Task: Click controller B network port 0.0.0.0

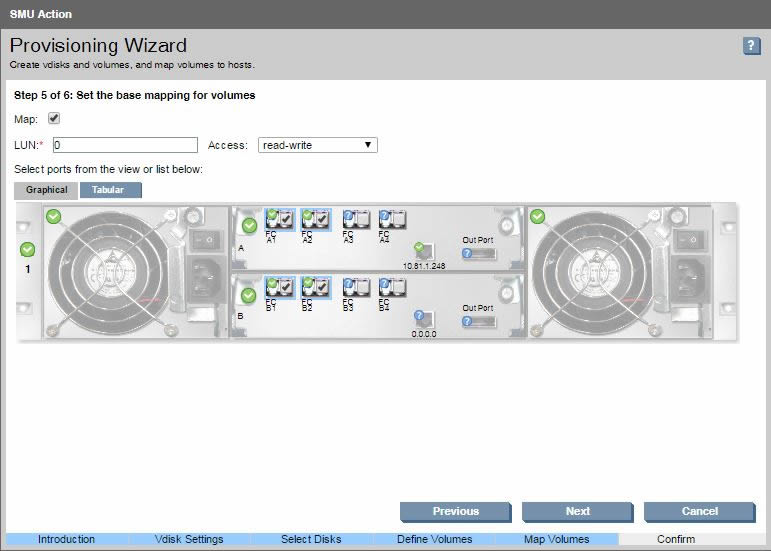Action: (x=424, y=319)
